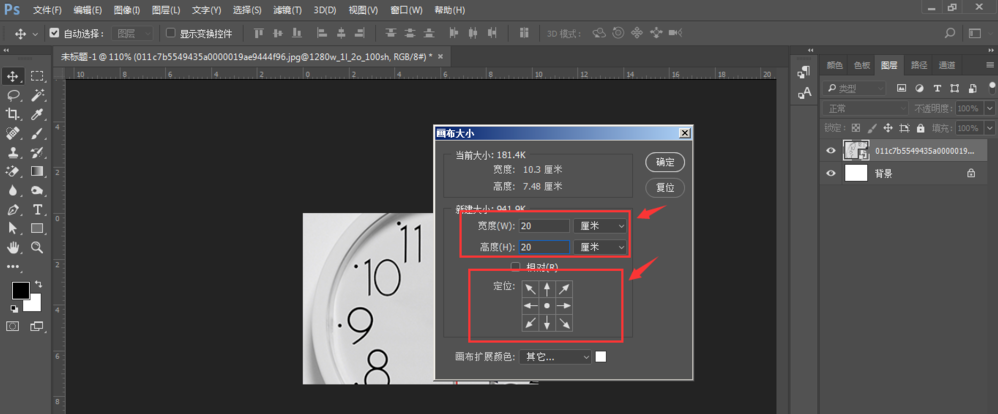Set anchor to center dot

tap(547, 306)
